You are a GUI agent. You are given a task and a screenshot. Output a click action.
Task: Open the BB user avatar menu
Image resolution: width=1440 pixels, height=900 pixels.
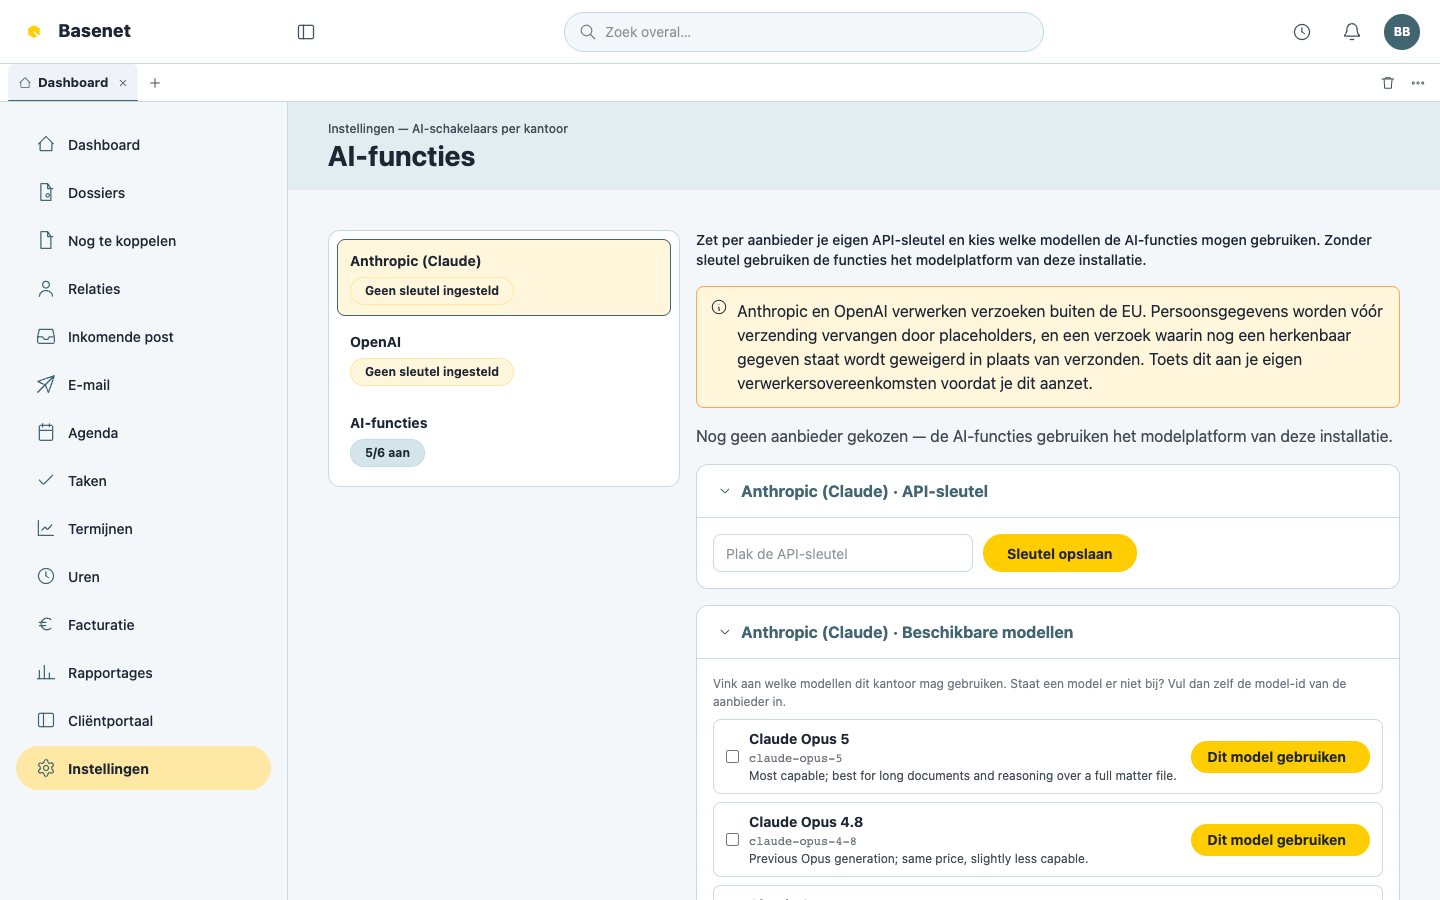[1402, 32]
